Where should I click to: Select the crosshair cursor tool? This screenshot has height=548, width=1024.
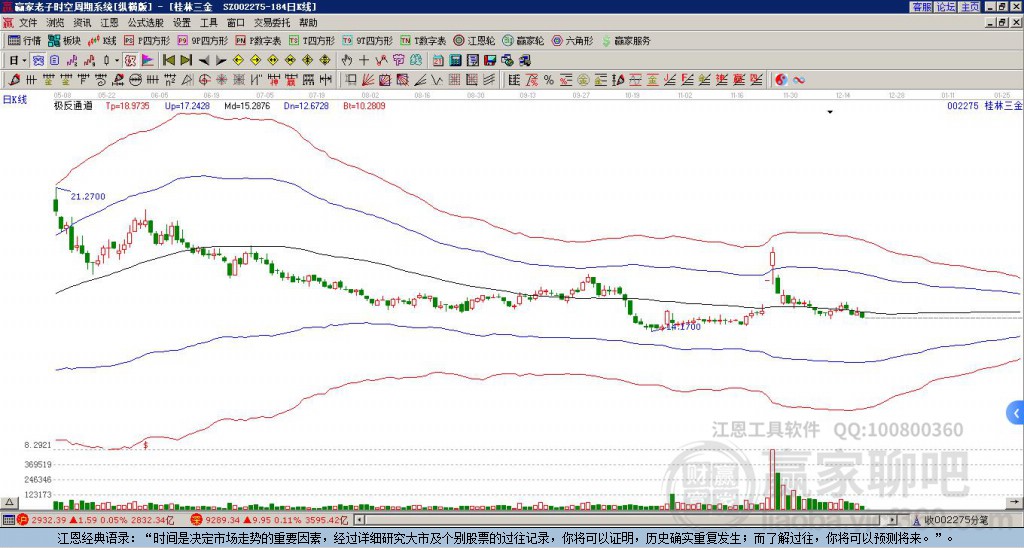click(364, 61)
